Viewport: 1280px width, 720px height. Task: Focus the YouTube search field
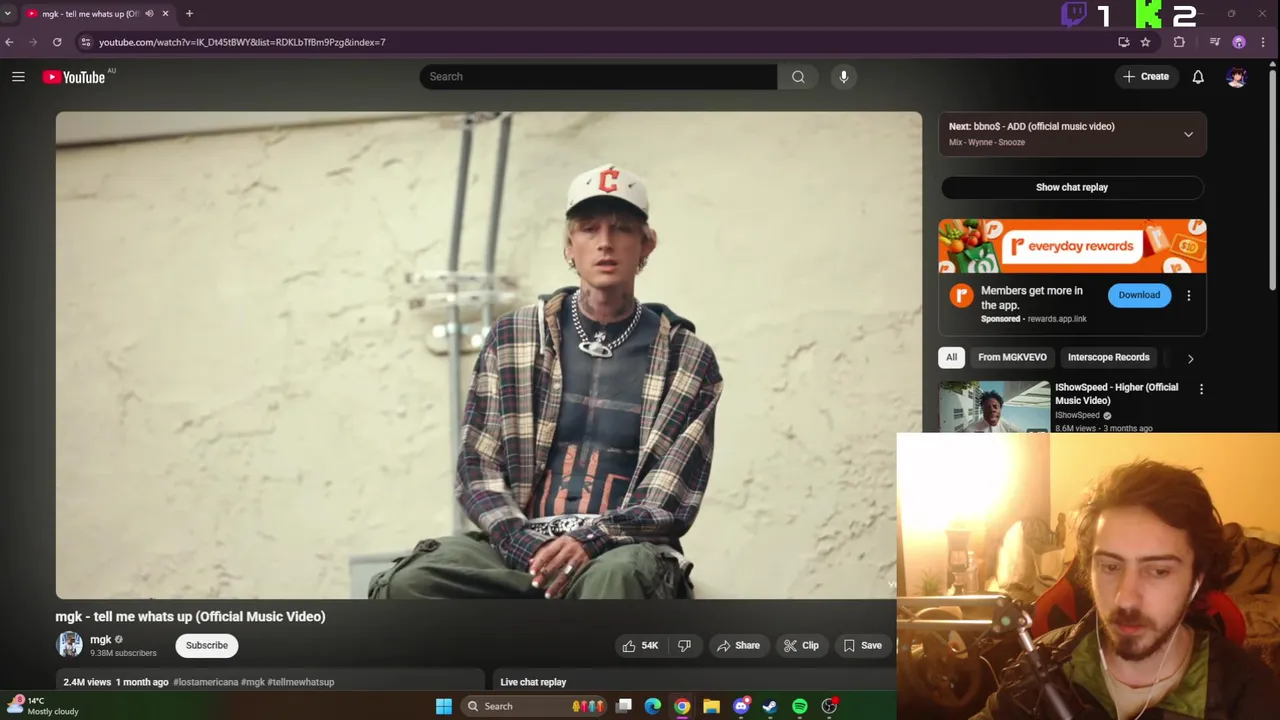click(598, 76)
